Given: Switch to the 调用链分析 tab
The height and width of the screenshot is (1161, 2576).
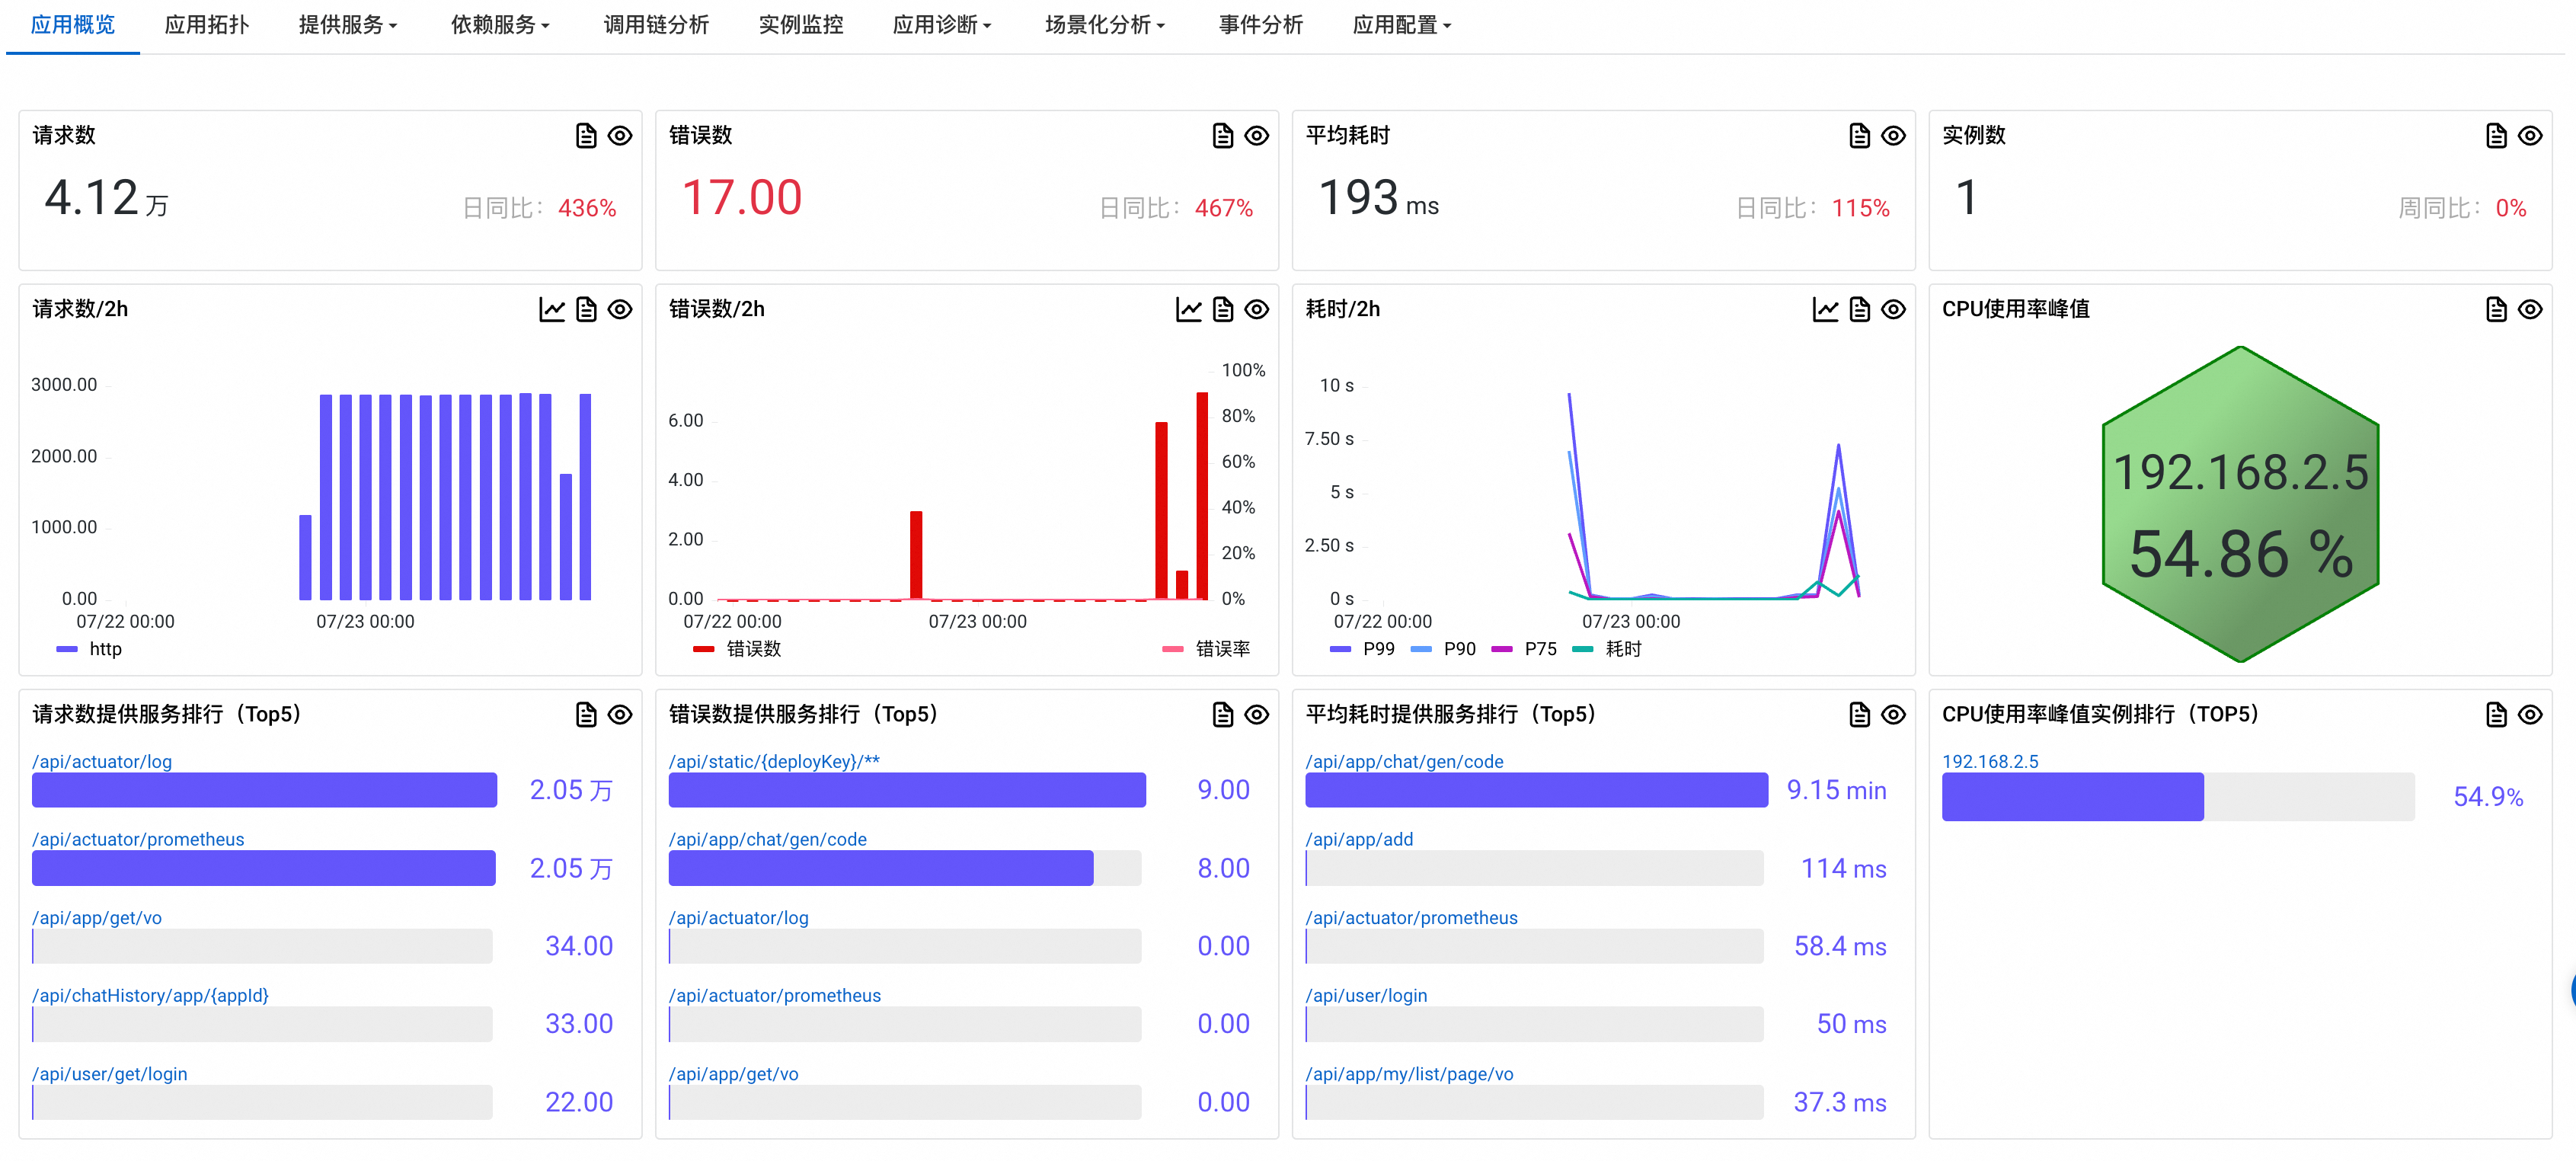Looking at the screenshot, I should click(x=656, y=25).
